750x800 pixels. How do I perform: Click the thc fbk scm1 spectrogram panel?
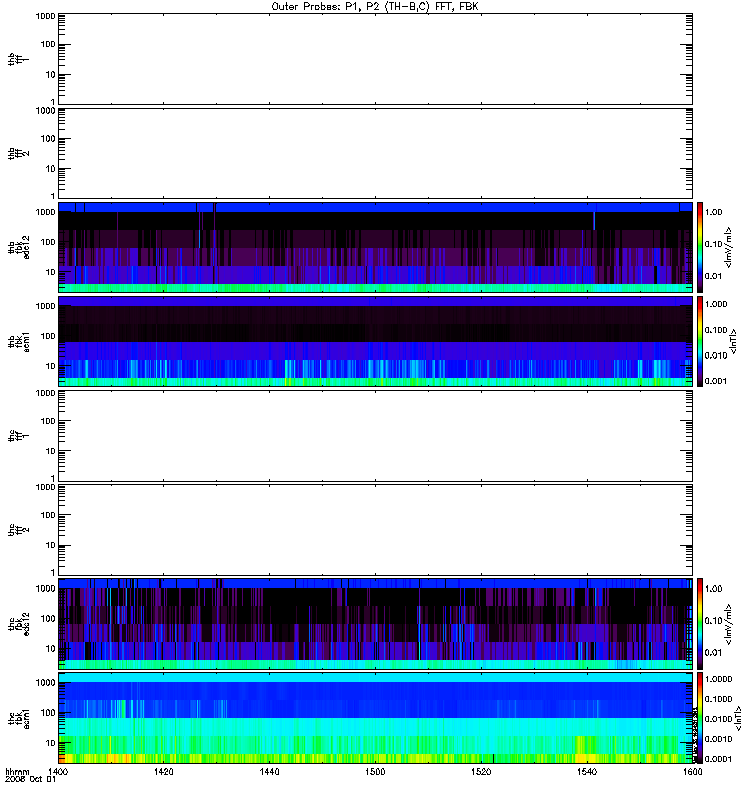click(375, 718)
